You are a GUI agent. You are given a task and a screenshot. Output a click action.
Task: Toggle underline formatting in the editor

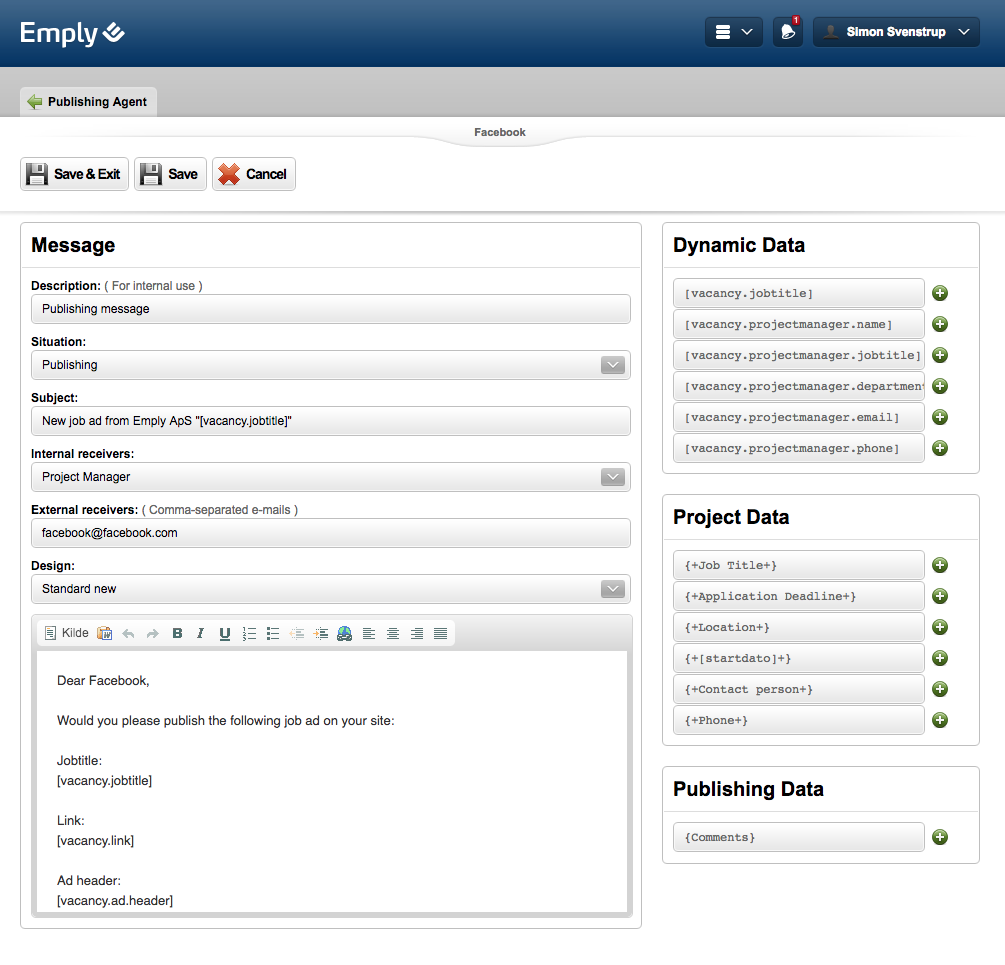[224, 633]
